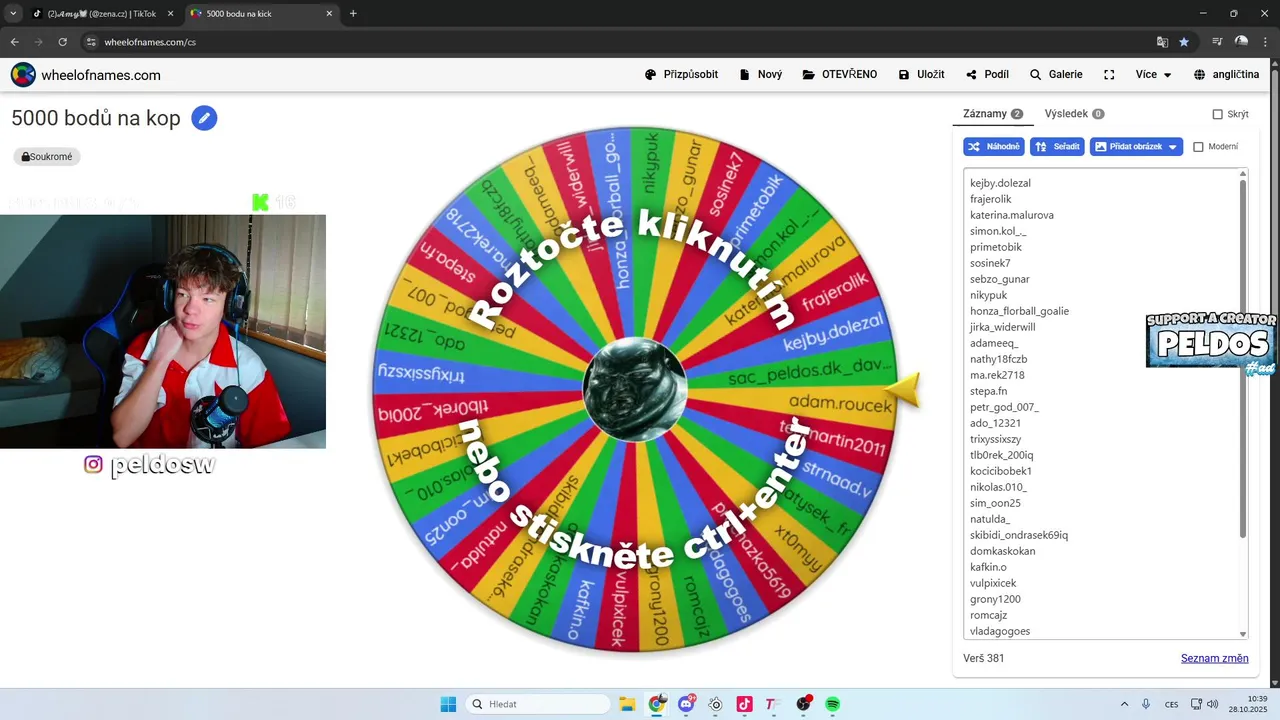Switch to the TikTok browser tab
1280x720 pixels.
point(101,14)
